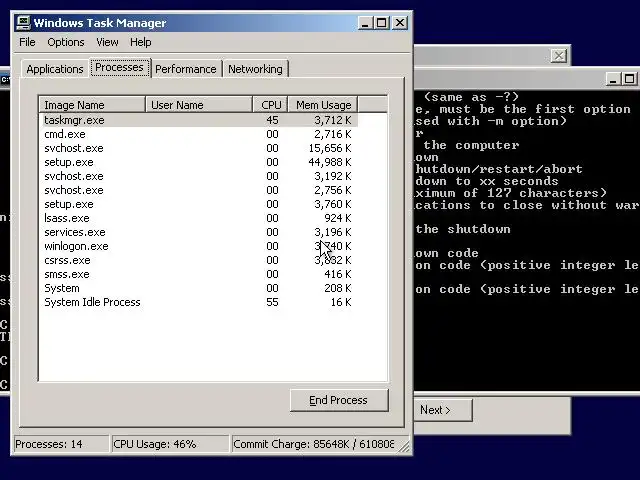Select the taskmgr.exe process row

[199, 120]
